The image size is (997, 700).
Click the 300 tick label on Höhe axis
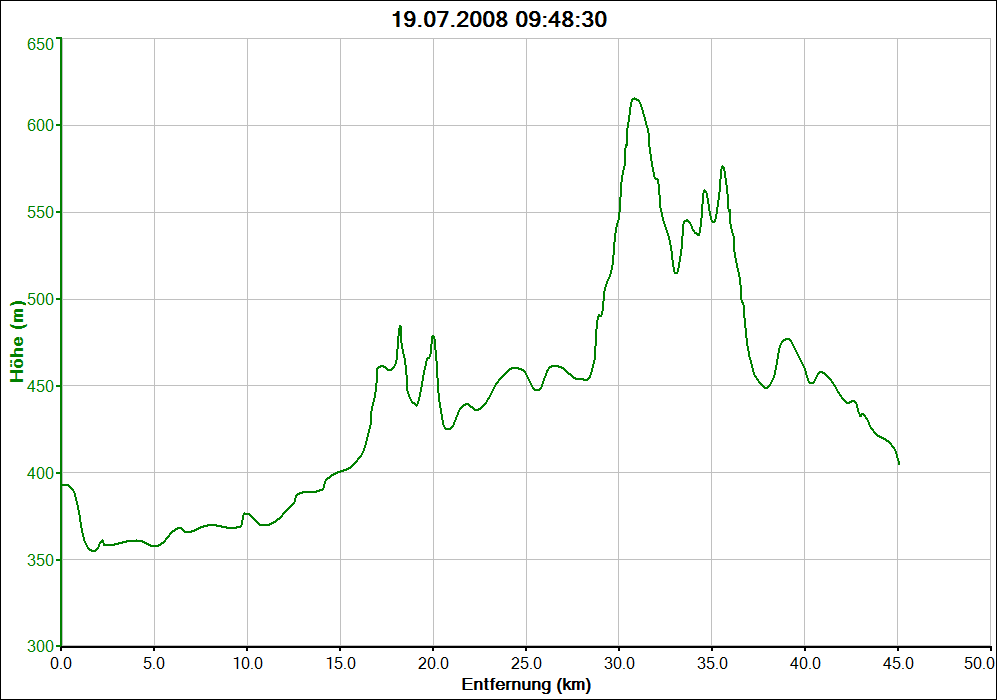[38, 645]
